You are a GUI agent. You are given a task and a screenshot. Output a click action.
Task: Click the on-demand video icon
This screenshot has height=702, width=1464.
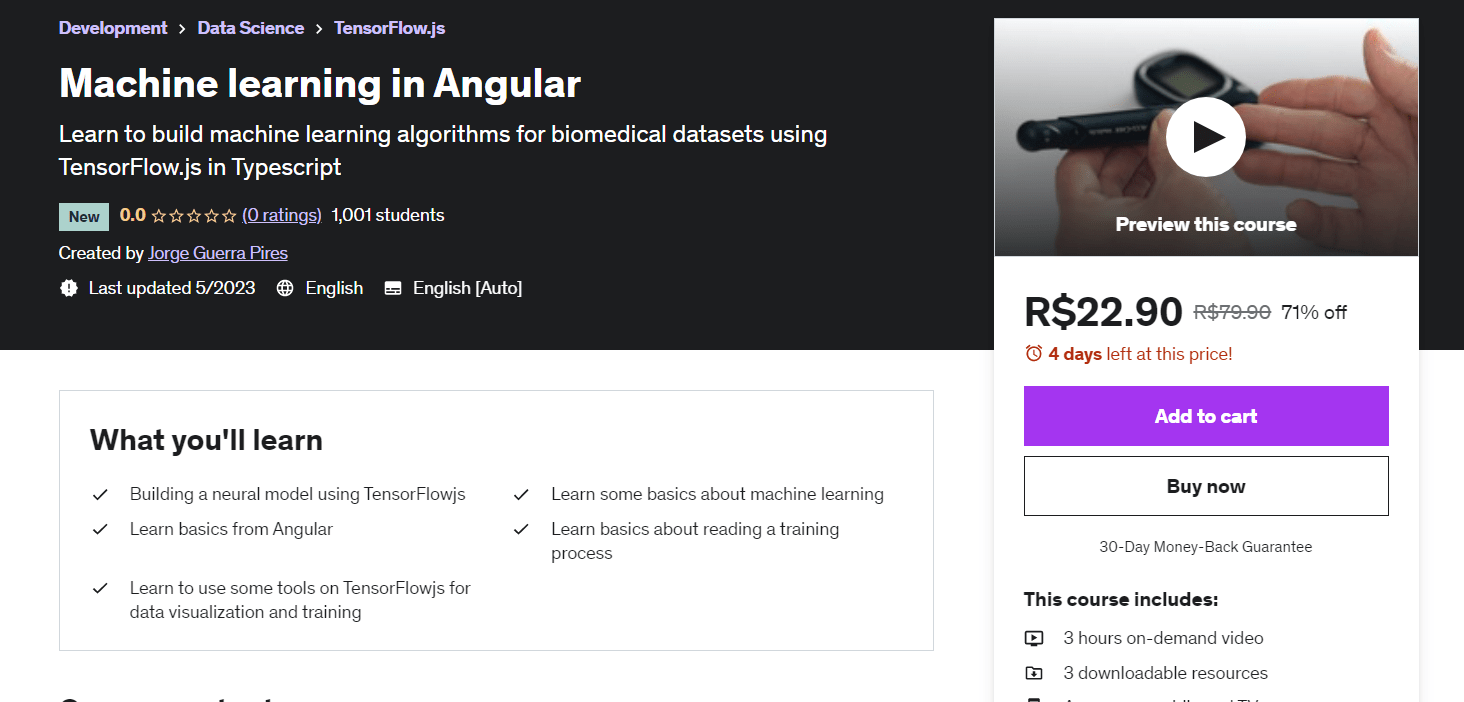[1034, 638]
